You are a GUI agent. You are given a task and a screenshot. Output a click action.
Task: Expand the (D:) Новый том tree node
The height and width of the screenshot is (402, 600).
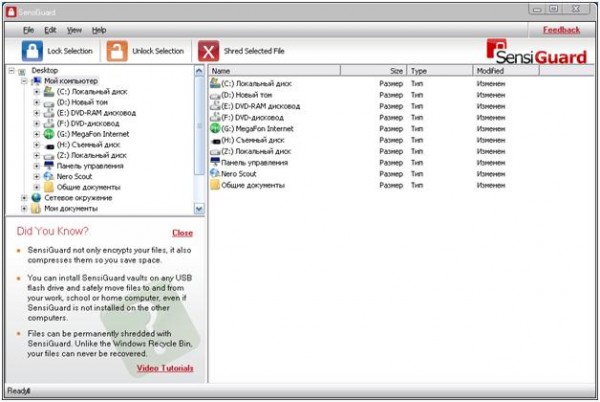(x=36, y=102)
